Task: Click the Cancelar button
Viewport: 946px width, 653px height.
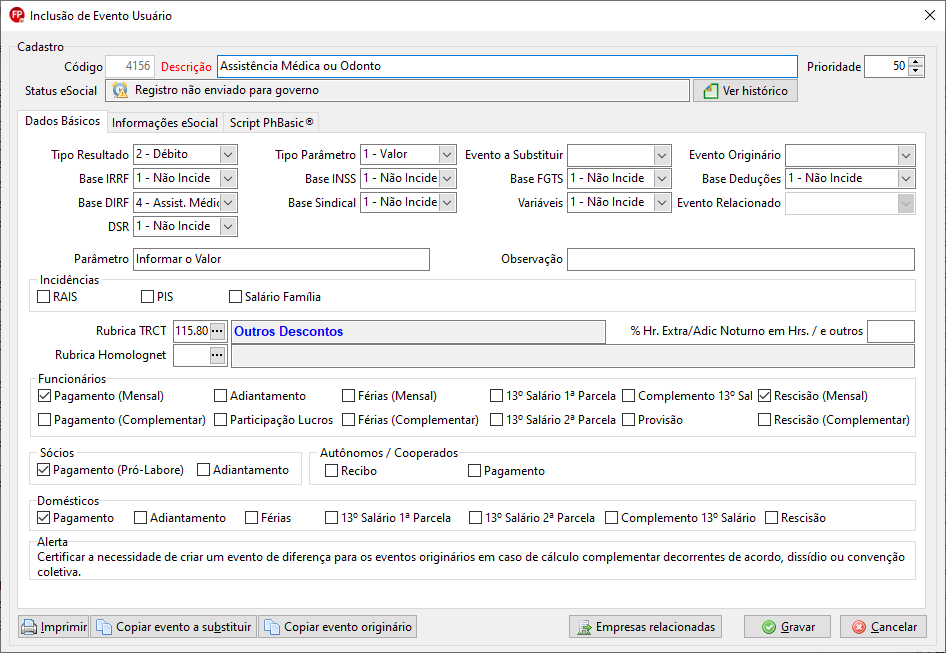Action: [883, 627]
